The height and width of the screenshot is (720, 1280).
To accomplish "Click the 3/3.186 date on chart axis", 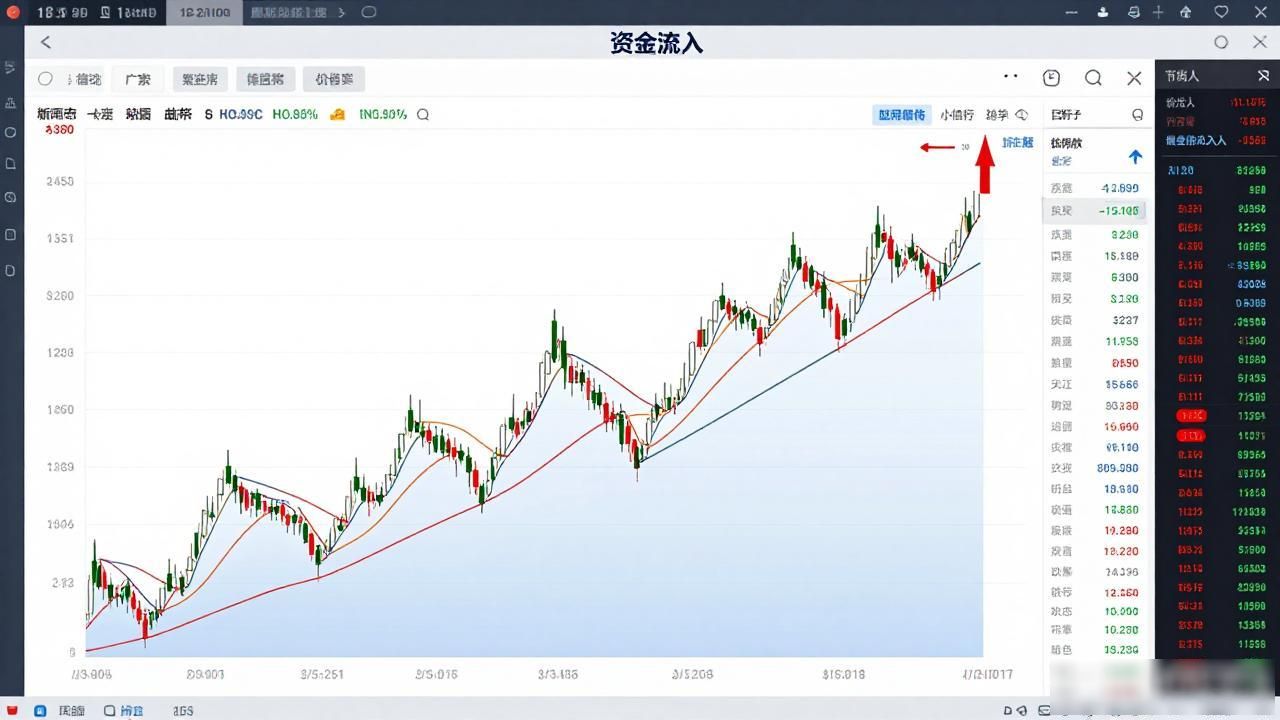I will point(557,674).
